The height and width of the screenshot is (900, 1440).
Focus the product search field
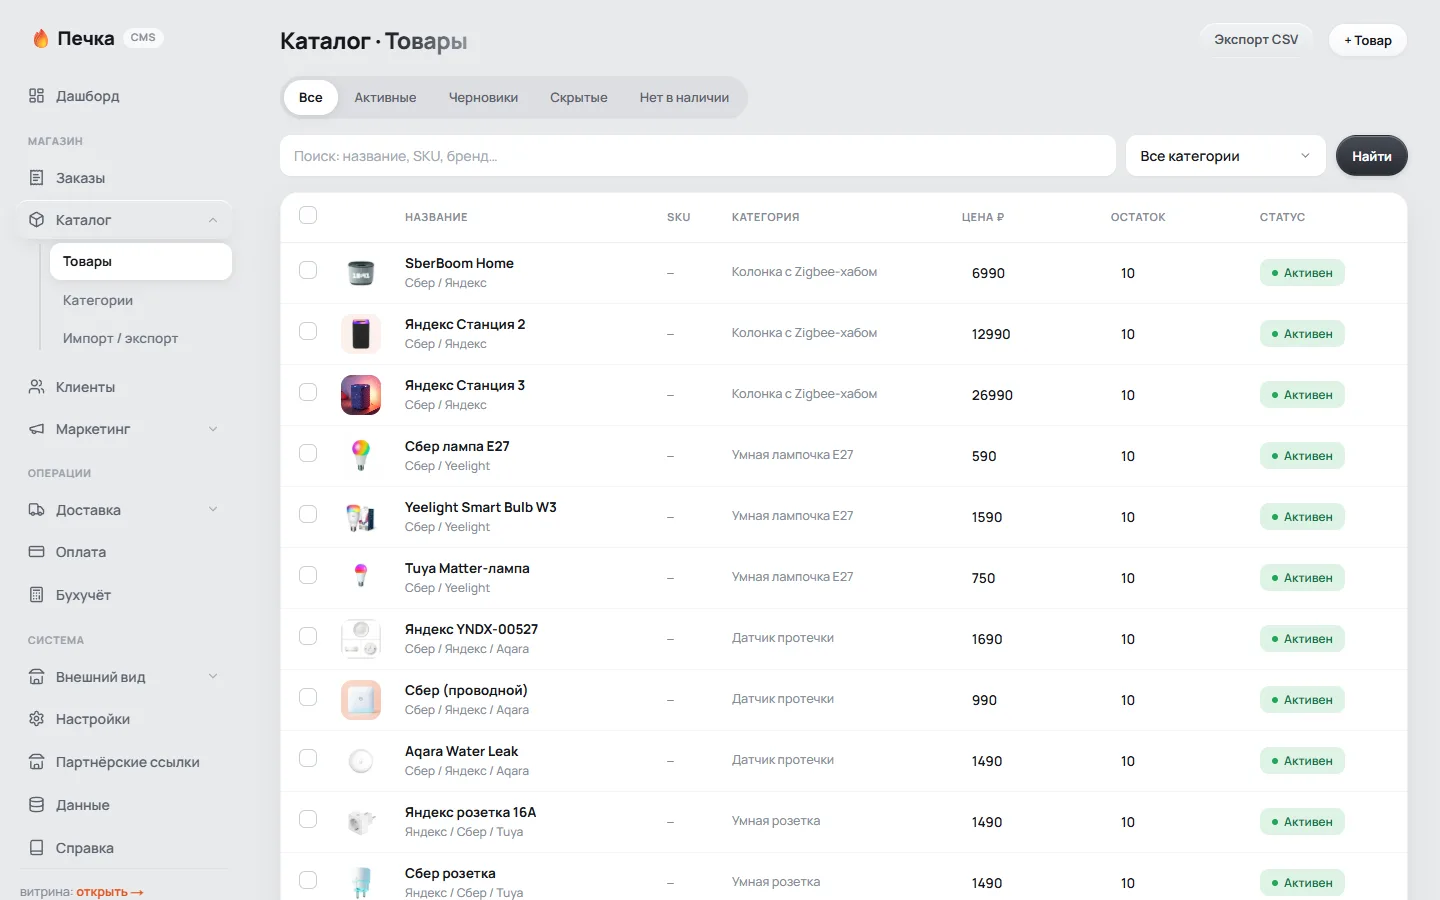698,156
